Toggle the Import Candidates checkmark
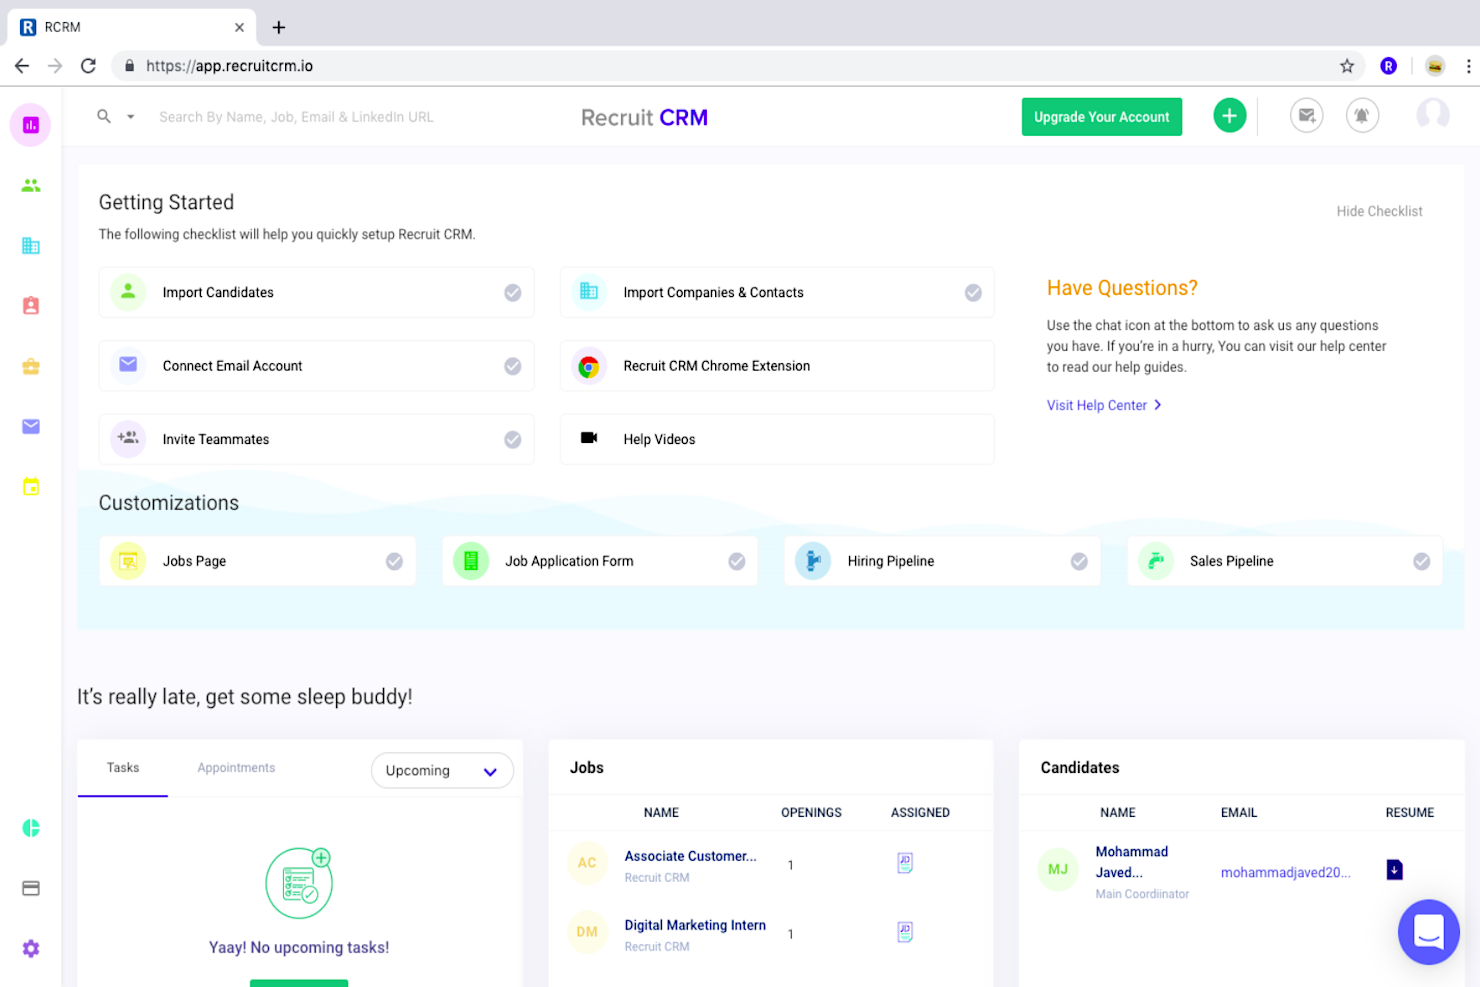 tap(513, 293)
